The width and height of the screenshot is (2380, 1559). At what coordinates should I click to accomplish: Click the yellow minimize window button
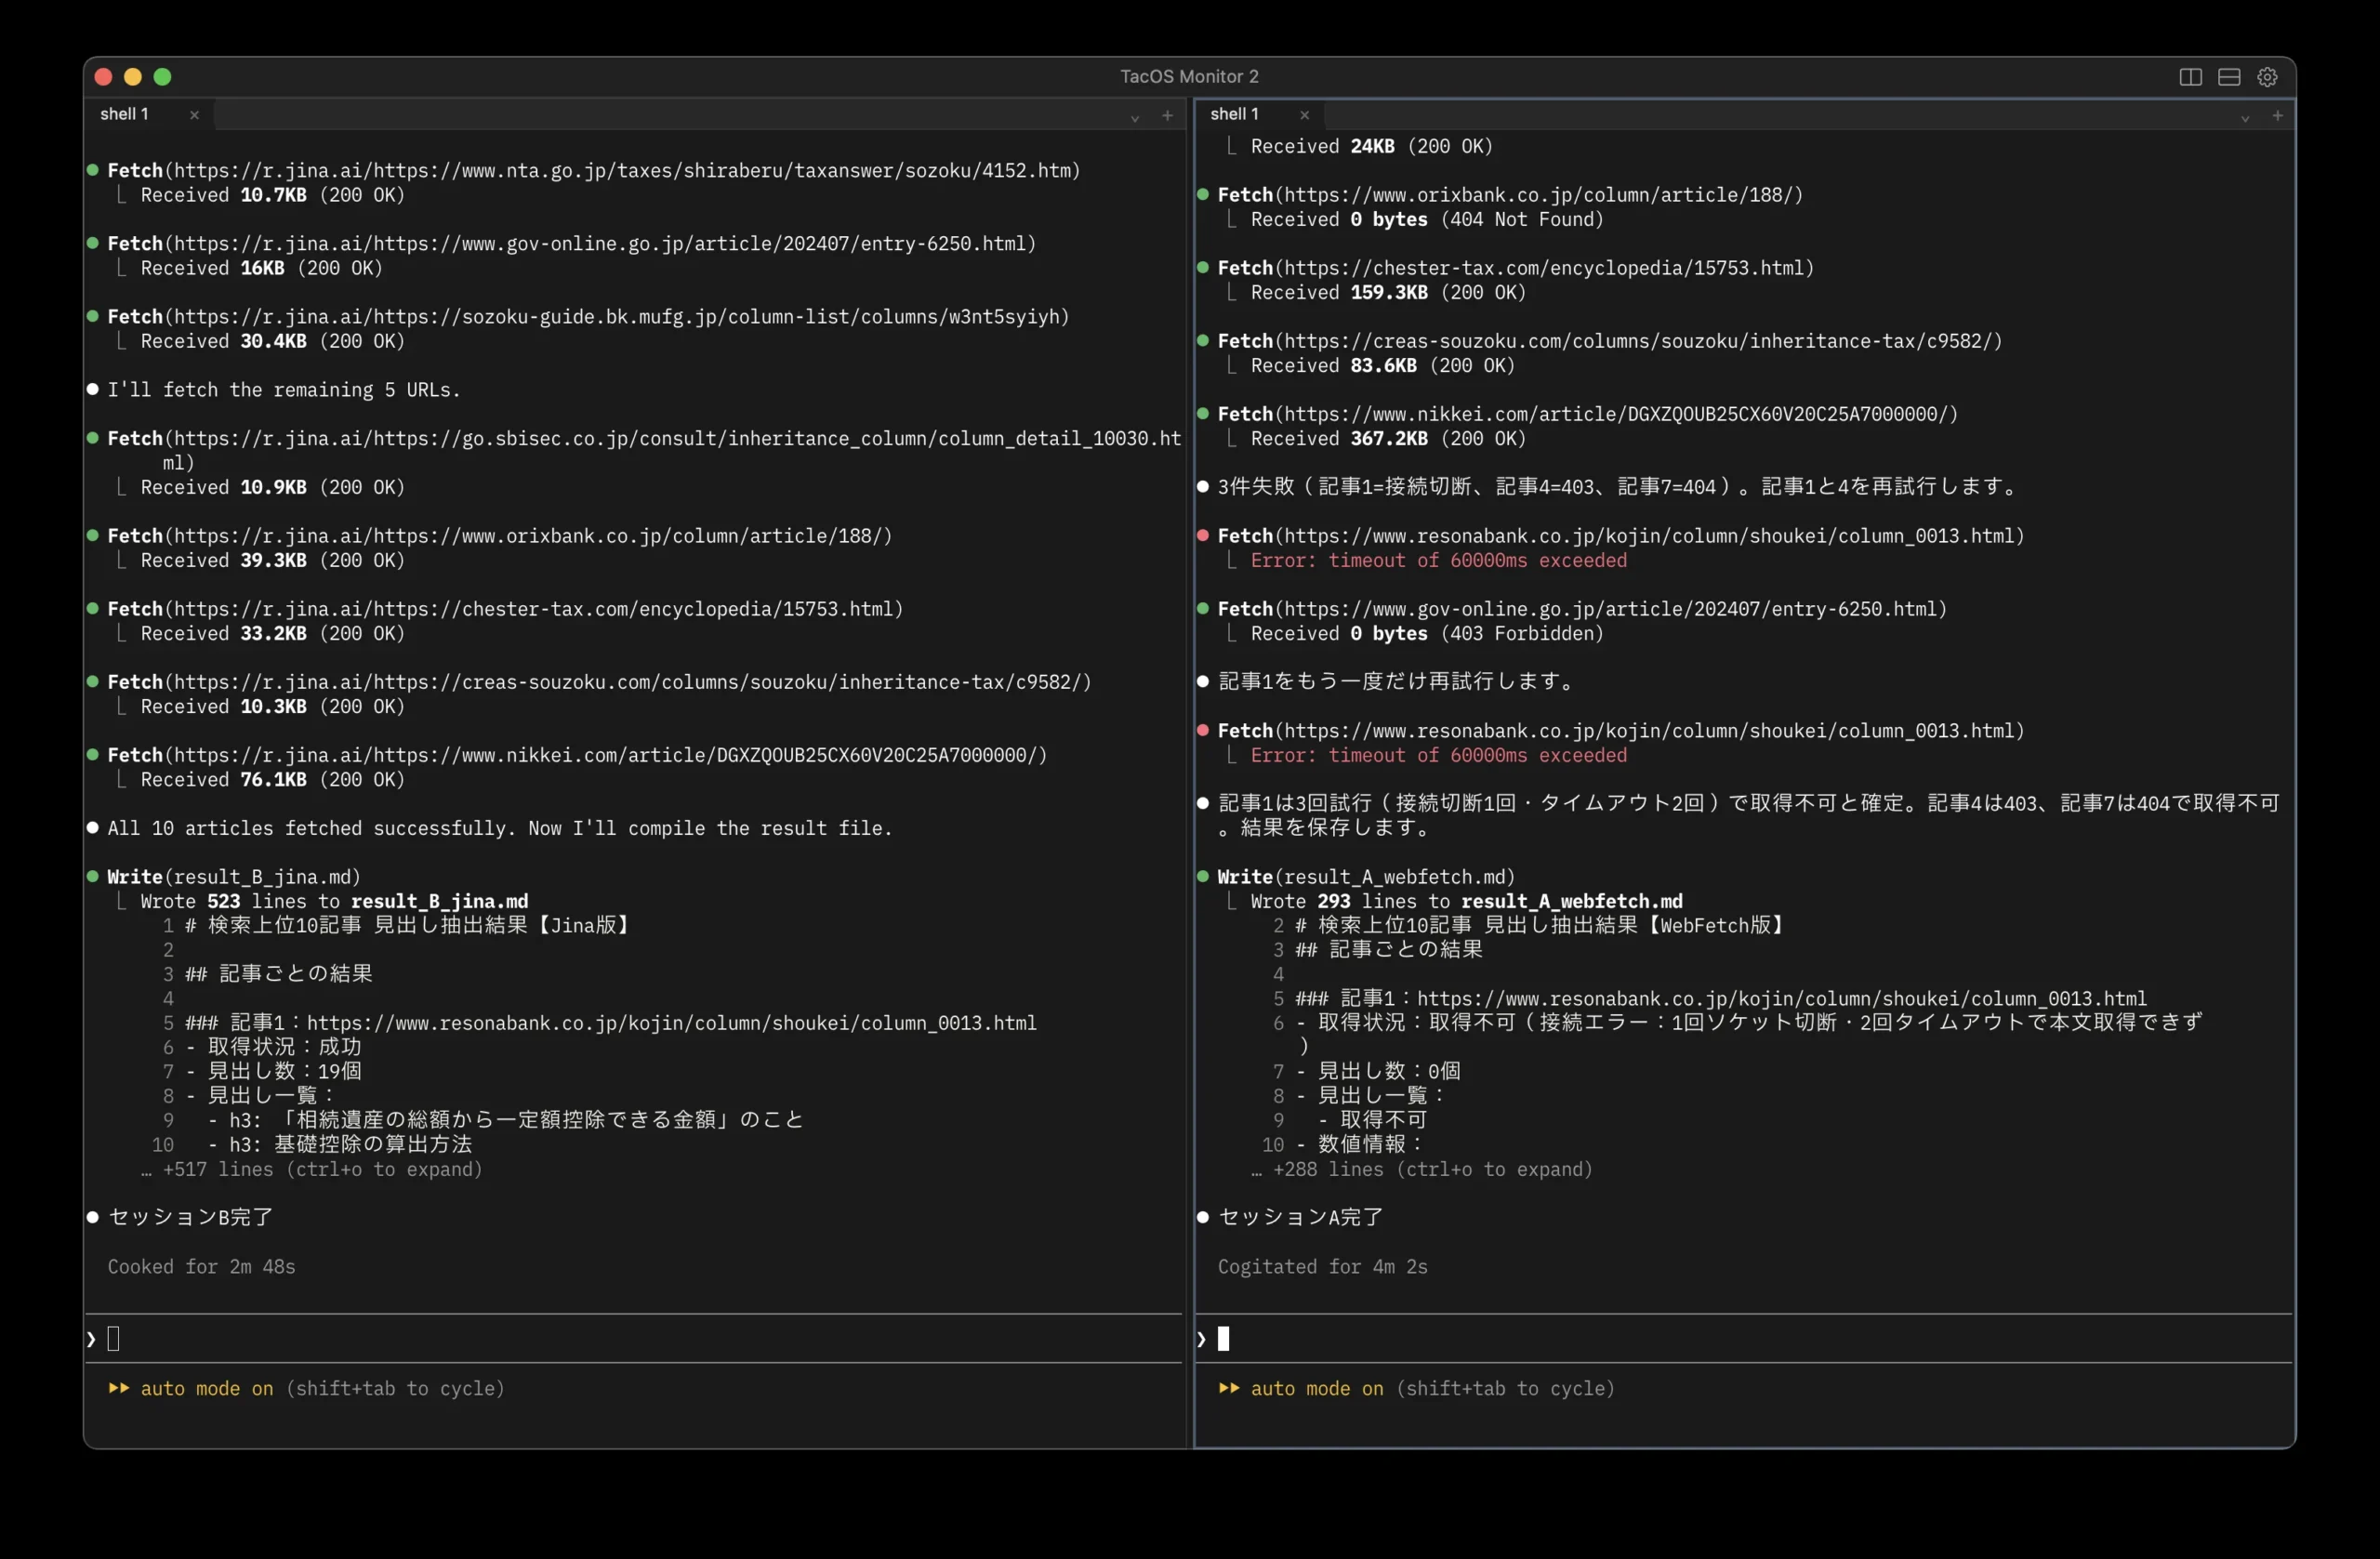pyautogui.click(x=133, y=77)
